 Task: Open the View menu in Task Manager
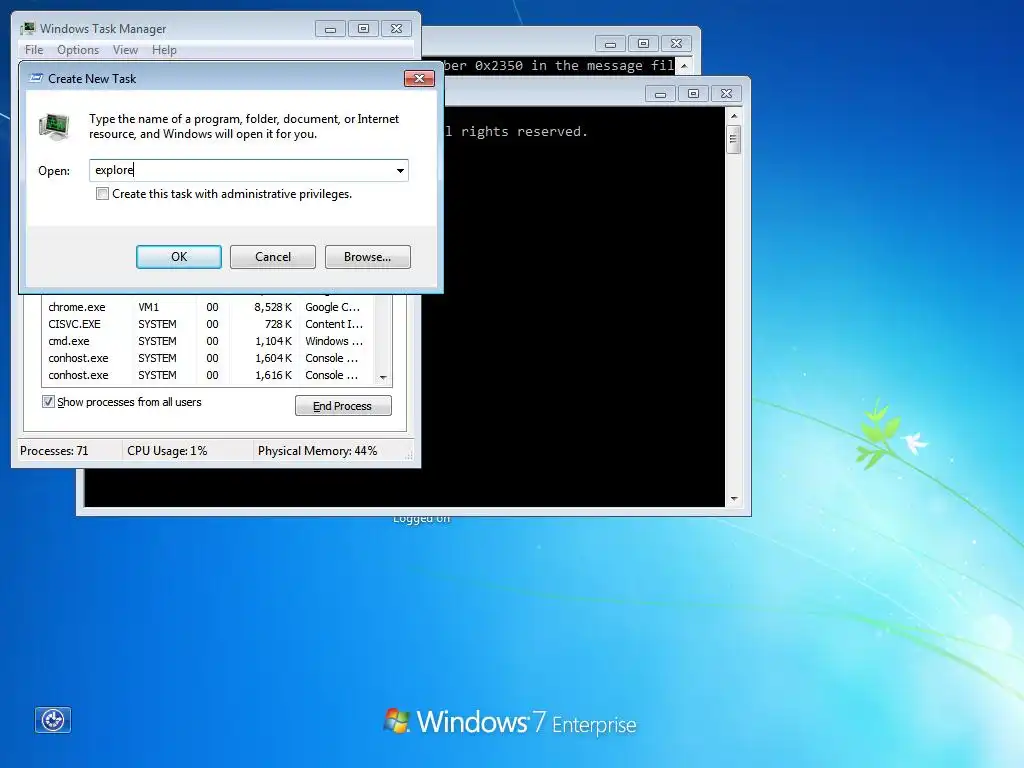tap(125, 50)
